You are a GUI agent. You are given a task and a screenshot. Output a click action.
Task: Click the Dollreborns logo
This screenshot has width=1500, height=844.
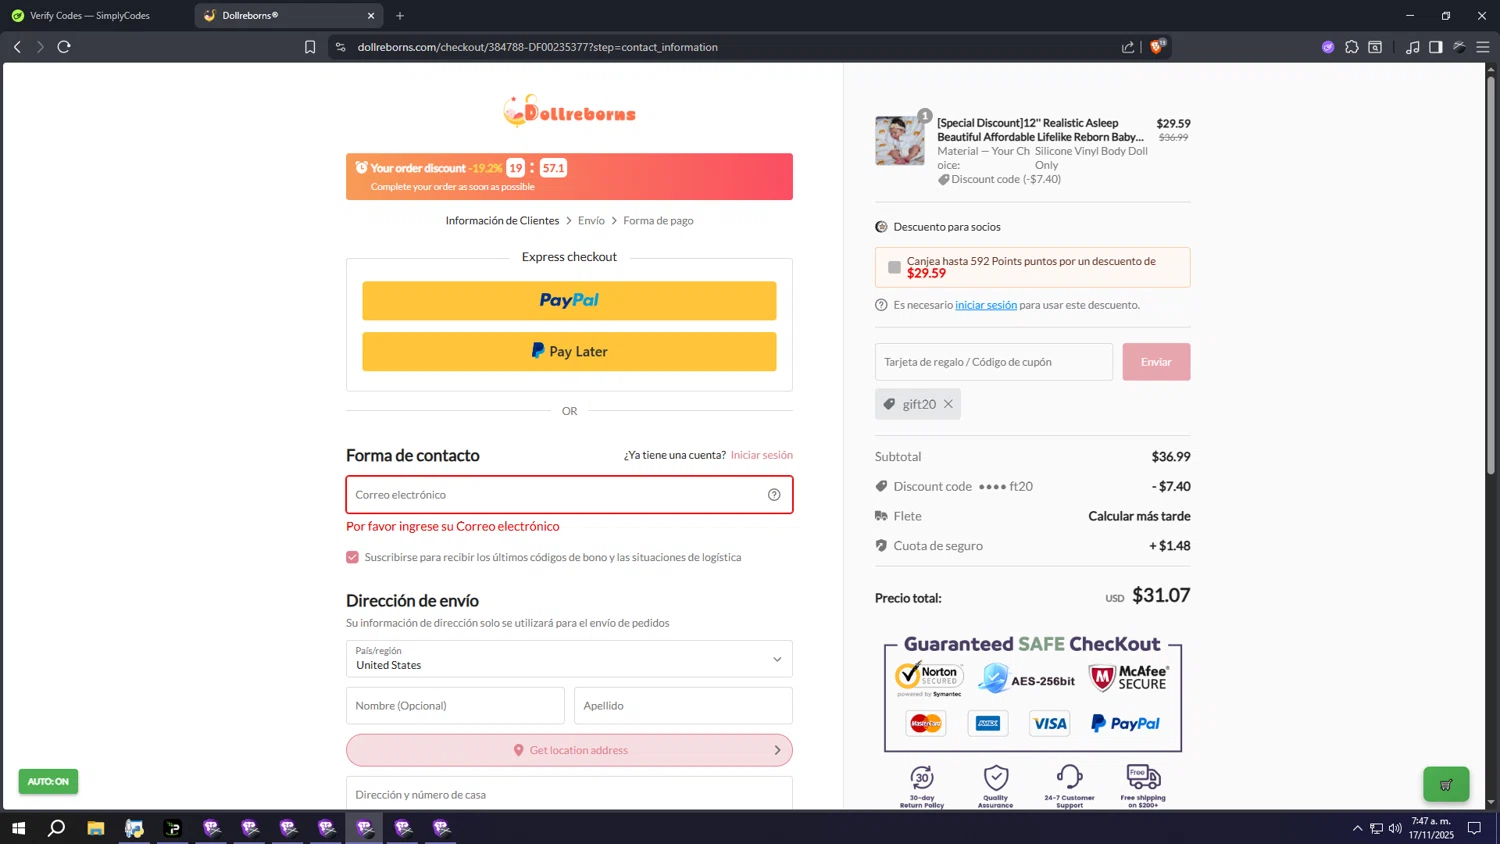(569, 111)
